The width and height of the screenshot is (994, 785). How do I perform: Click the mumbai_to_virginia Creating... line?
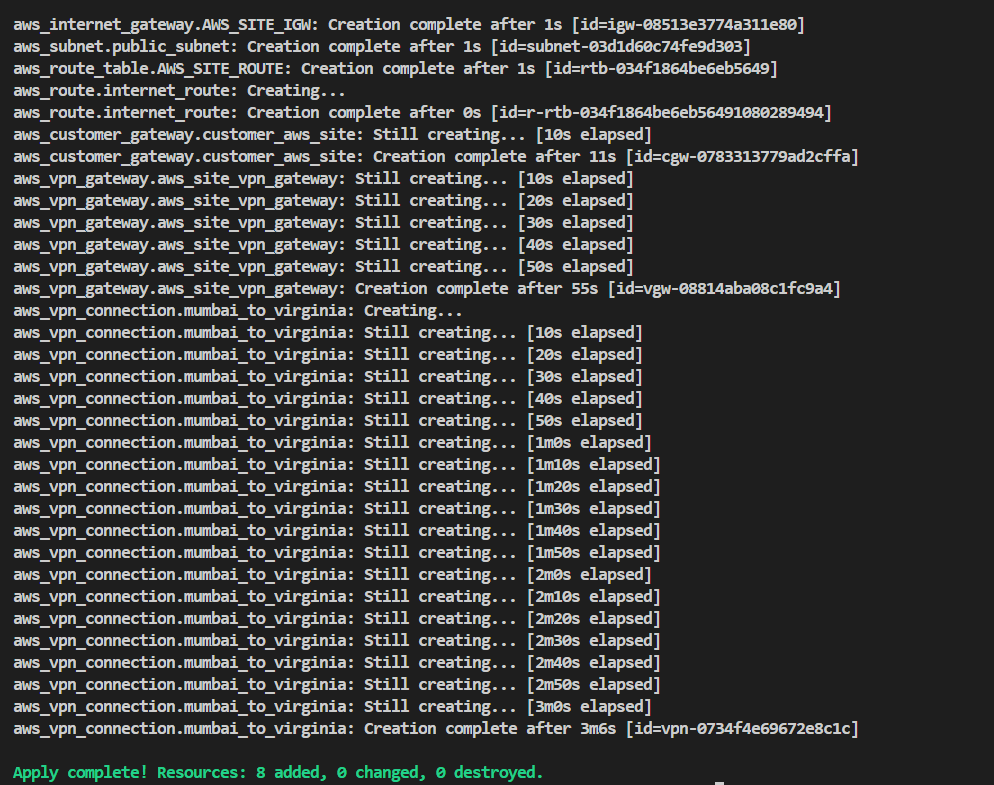(x=238, y=311)
